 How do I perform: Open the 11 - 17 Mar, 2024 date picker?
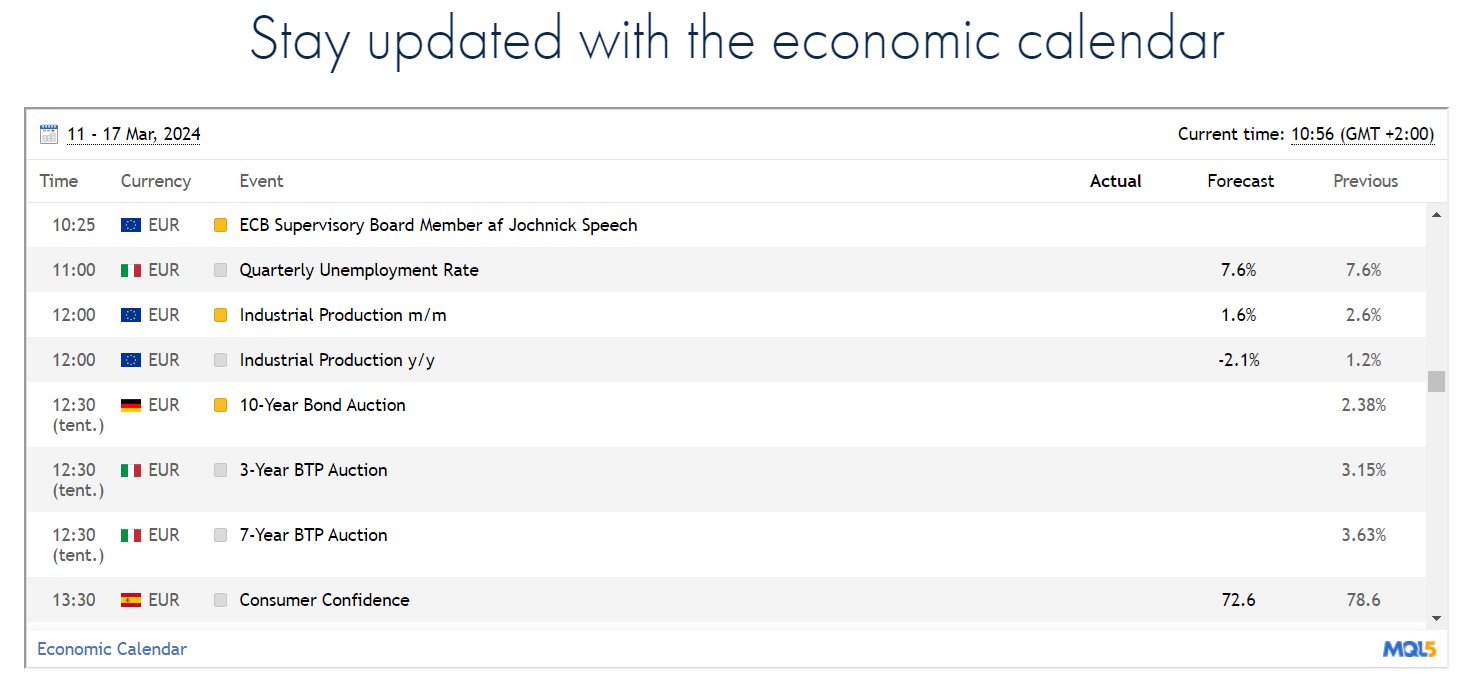134,134
